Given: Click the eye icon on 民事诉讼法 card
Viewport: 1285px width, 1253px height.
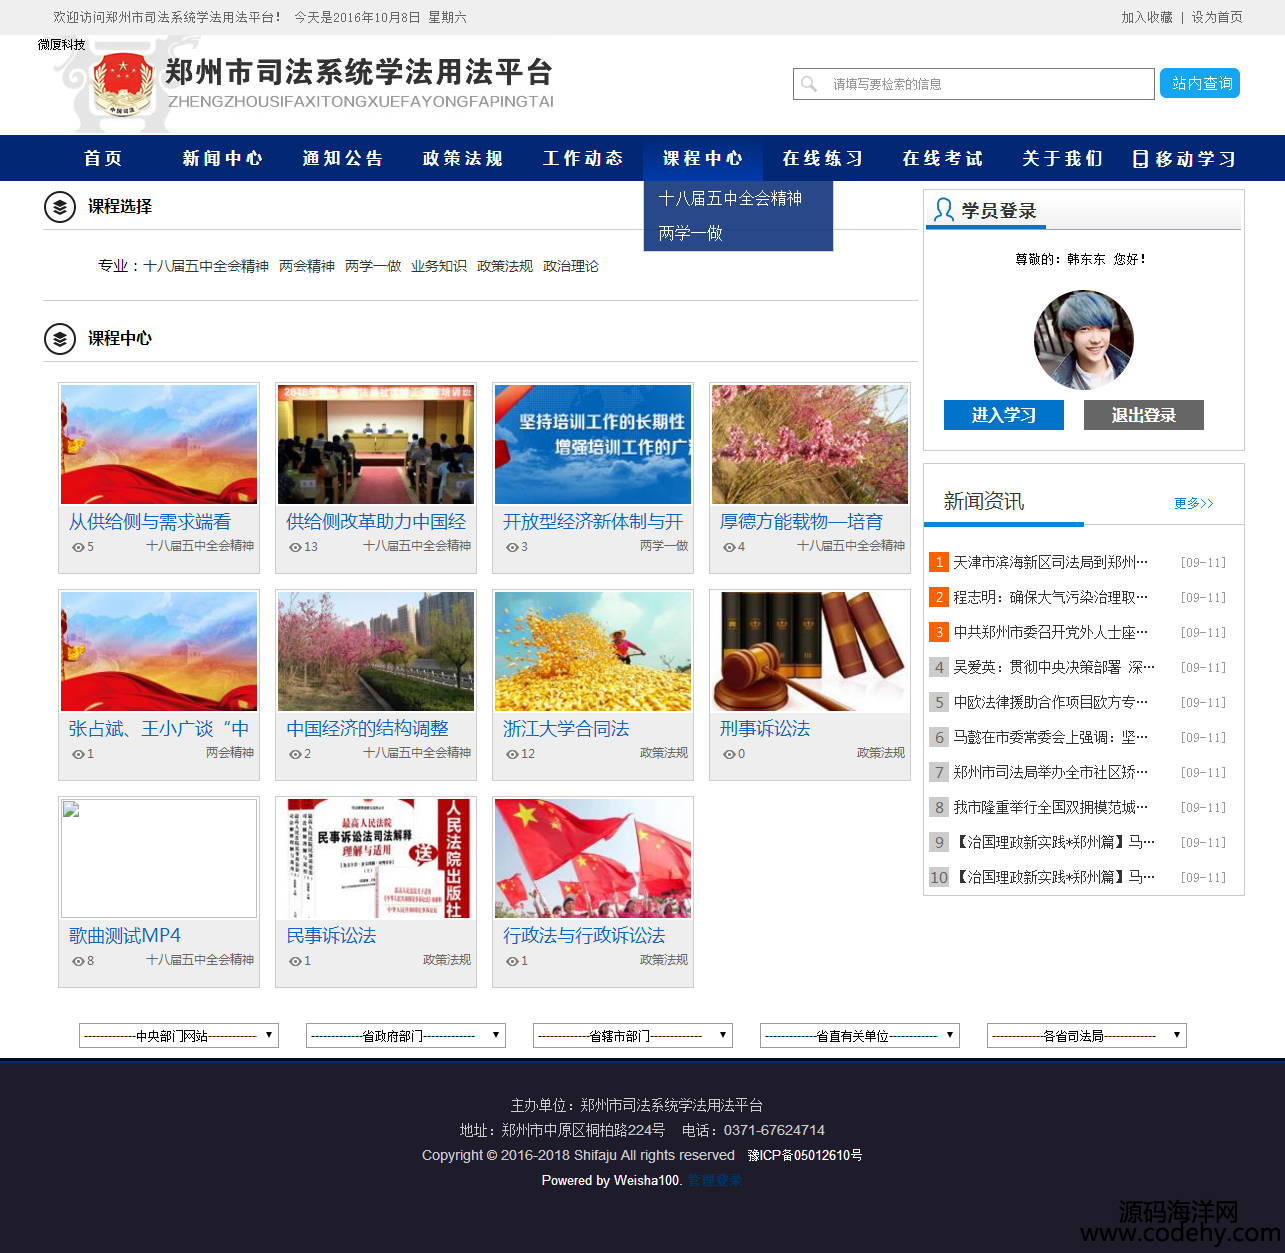Looking at the screenshot, I should (x=295, y=961).
